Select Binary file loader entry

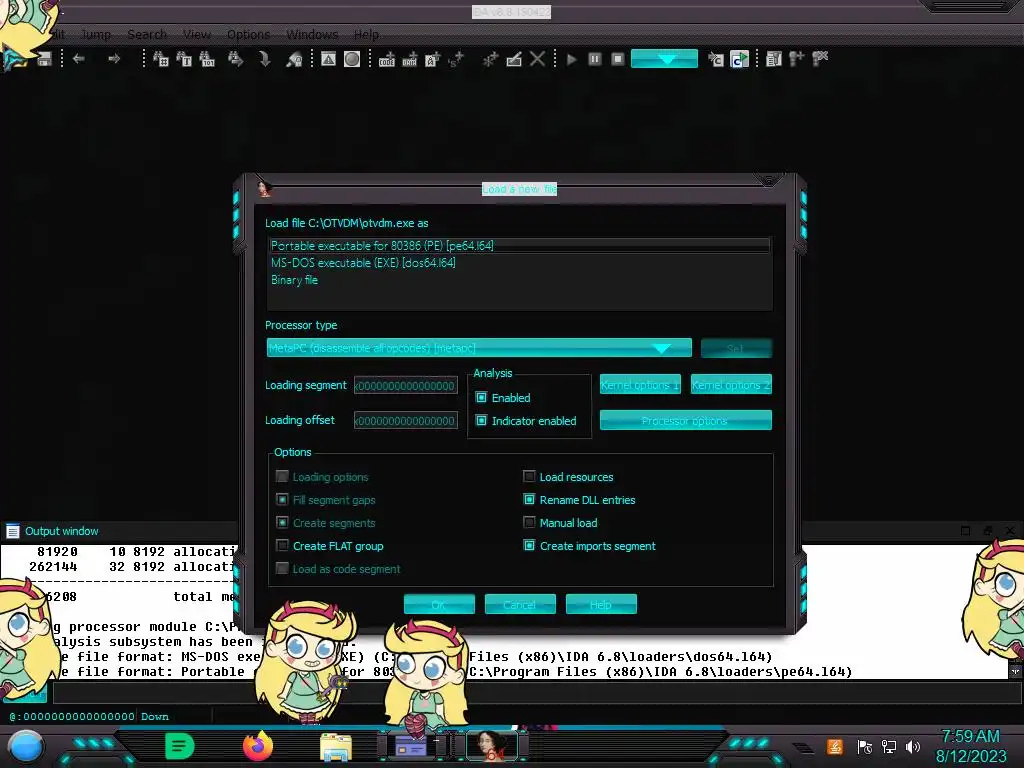pyautogui.click(x=519, y=280)
